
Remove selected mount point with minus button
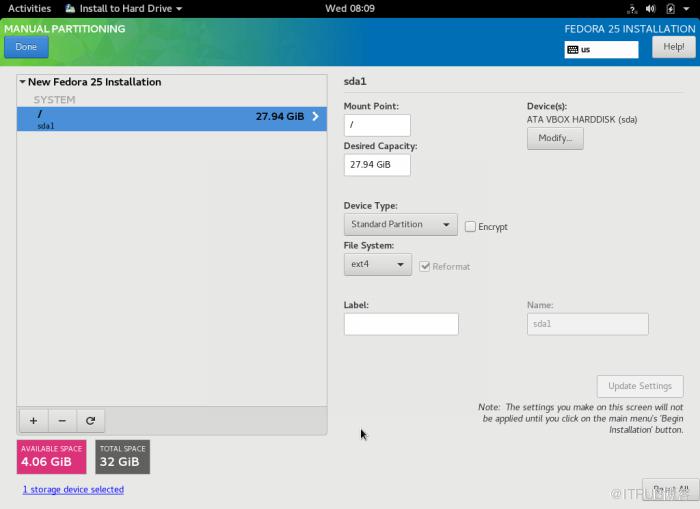62,421
